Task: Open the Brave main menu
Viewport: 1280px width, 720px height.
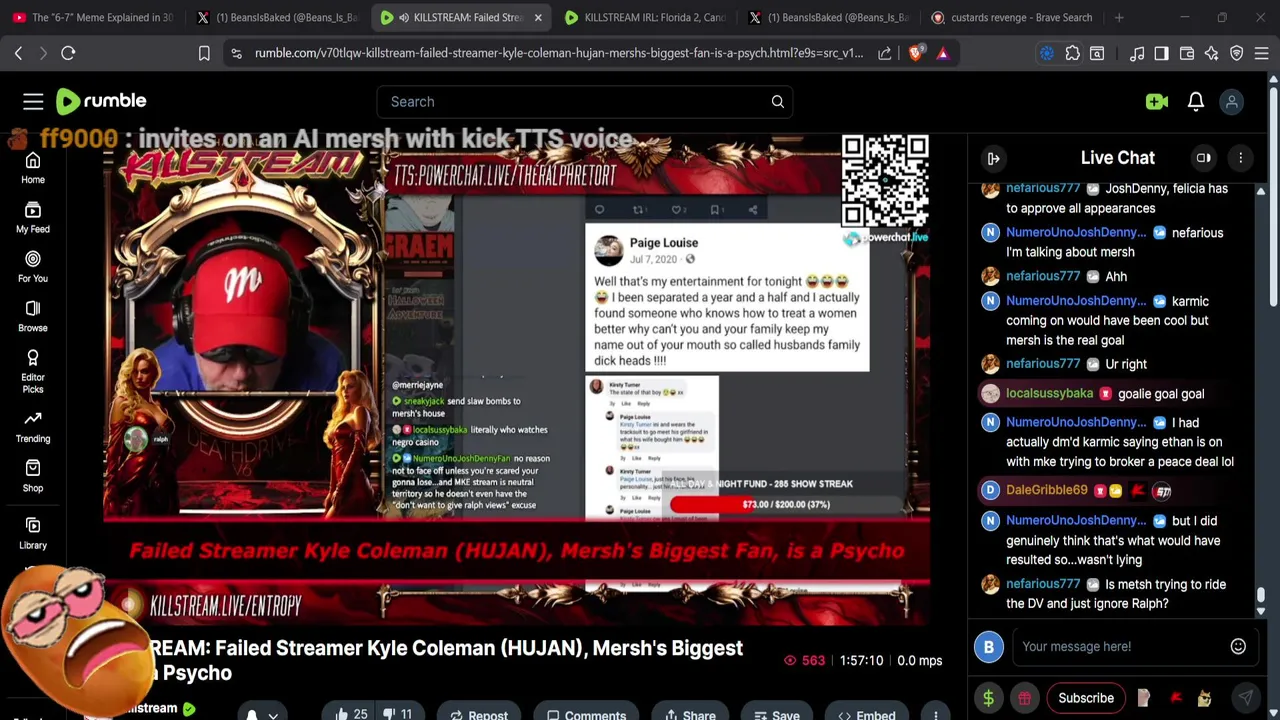Action: (x=1262, y=53)
